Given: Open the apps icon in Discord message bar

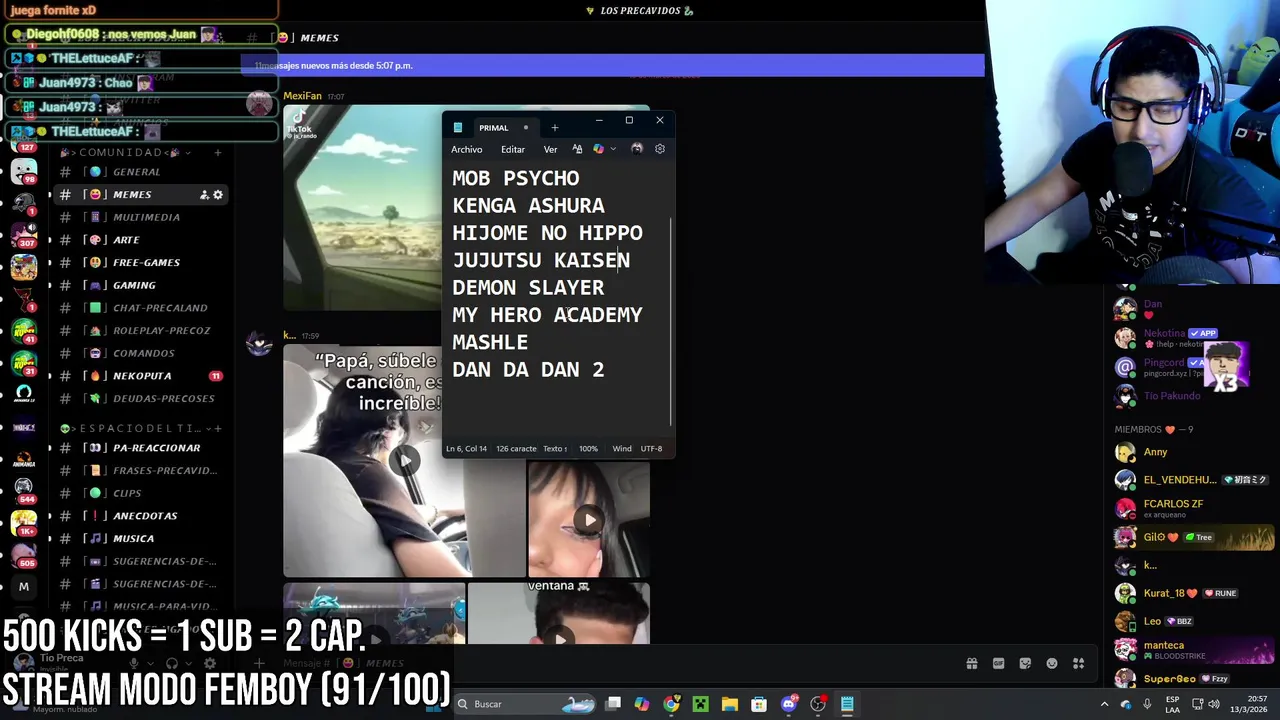Looking at the screenshot, I should point(1079,663).
